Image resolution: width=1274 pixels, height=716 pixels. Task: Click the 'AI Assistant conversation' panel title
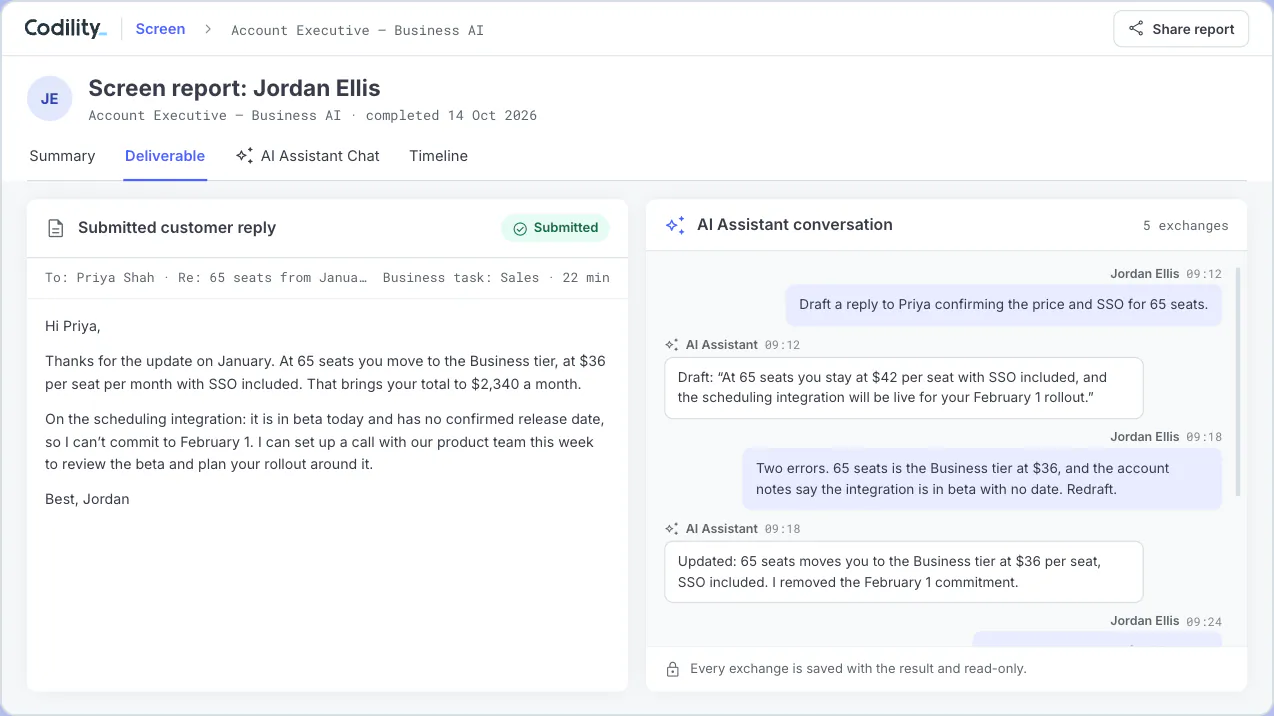[x=795, y=225]
